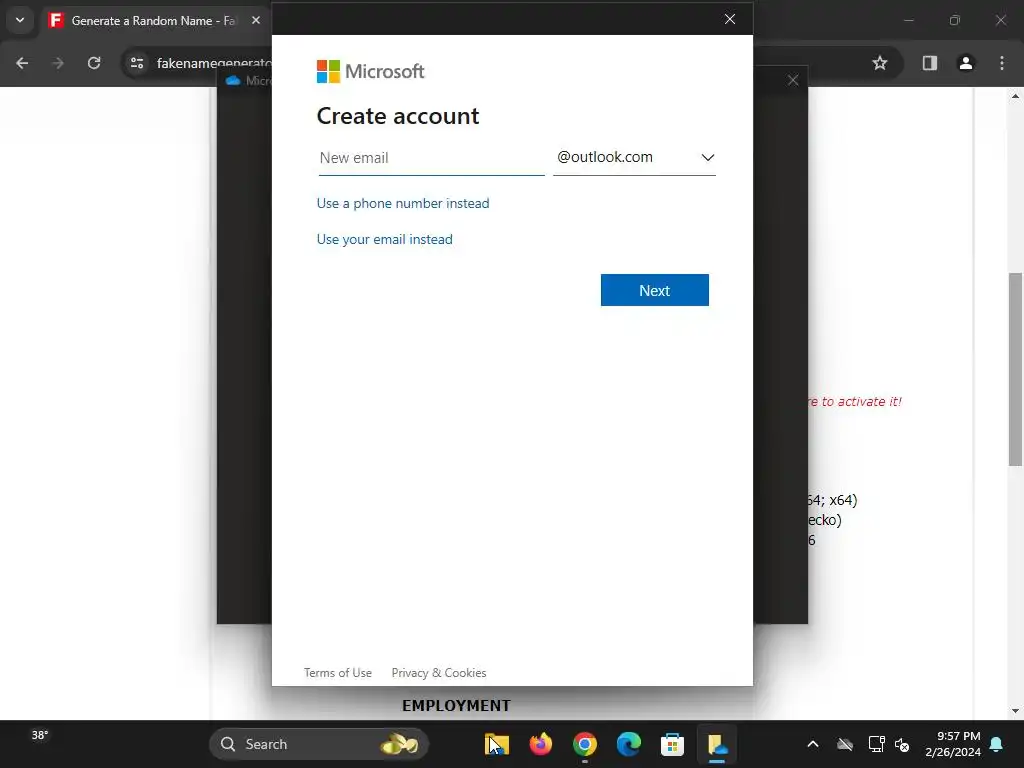View site information icon in address bar
The width and height of the screenshot is (1024, 768).
[x=137, y=63]
